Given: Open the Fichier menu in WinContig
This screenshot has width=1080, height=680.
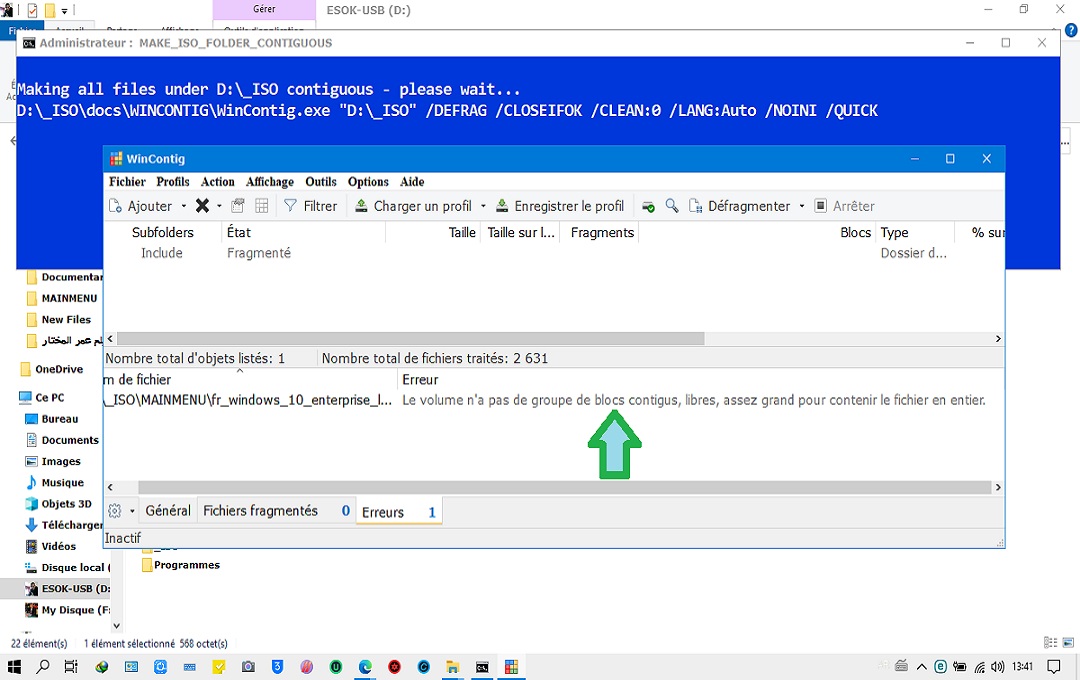Looking at the screenshot, I should 127,182.
